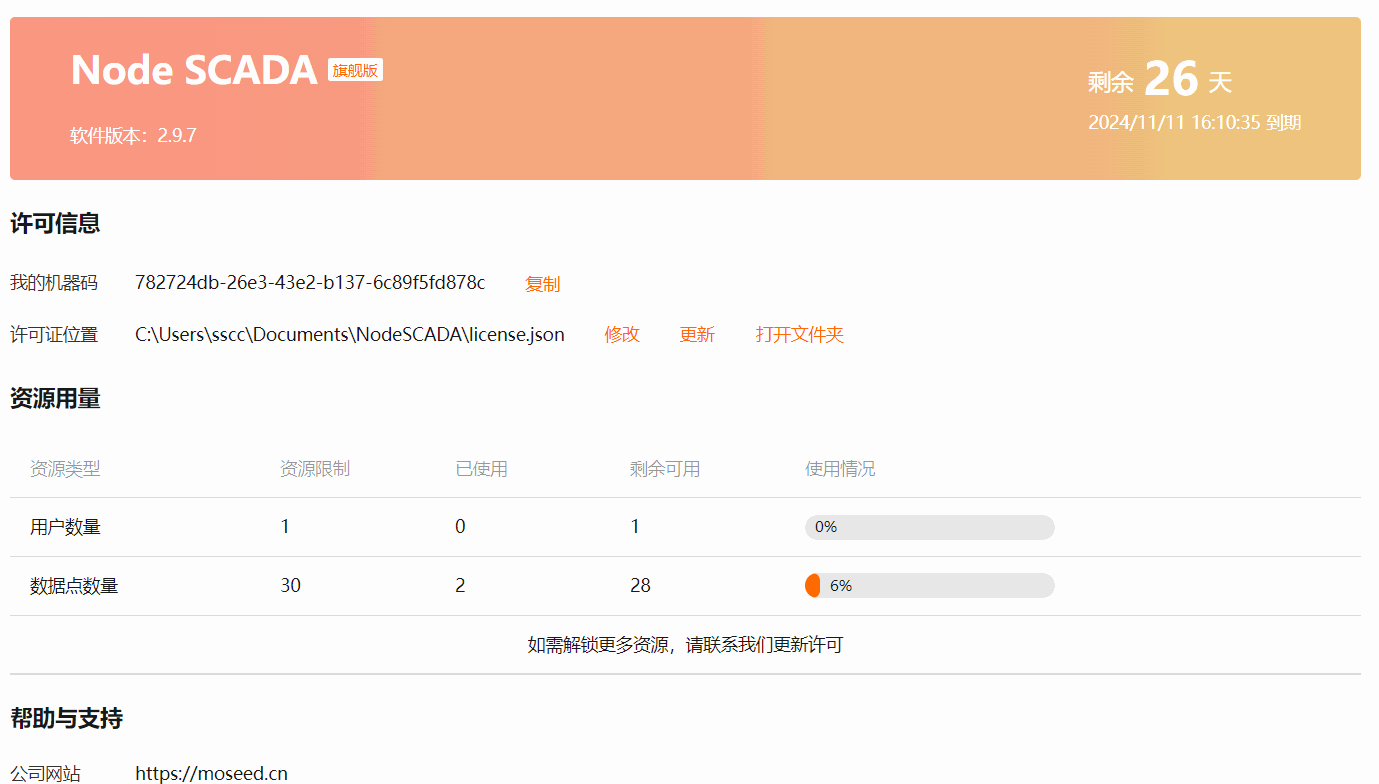This screenshot has height=784, width=1379.
Task: Click the 软件版本: 2.9.7 text
Action: [x=133, y=135]
